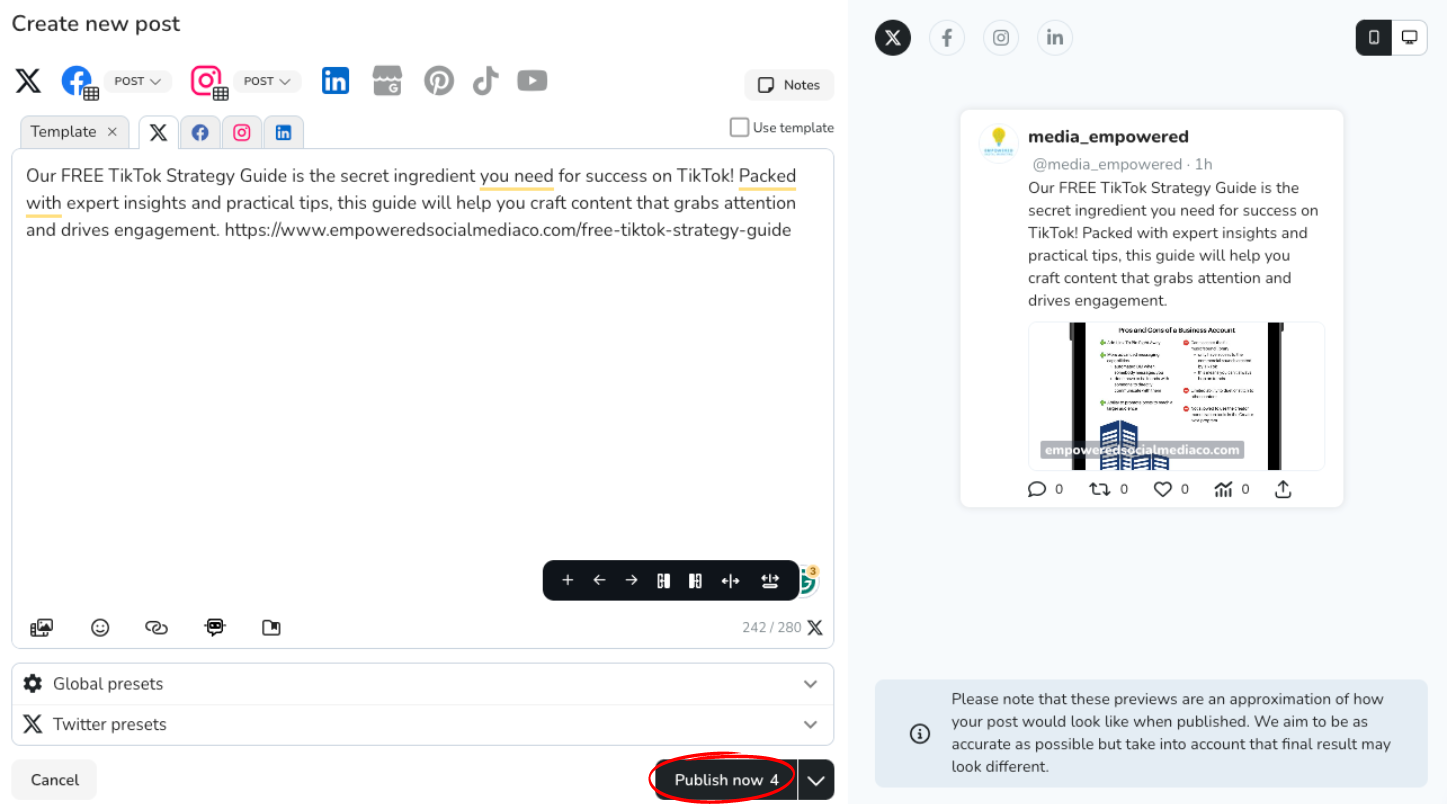Viewport: 1447px width, 804px height.
Task: Click the views chart icon in preview
Action: 1223,489
